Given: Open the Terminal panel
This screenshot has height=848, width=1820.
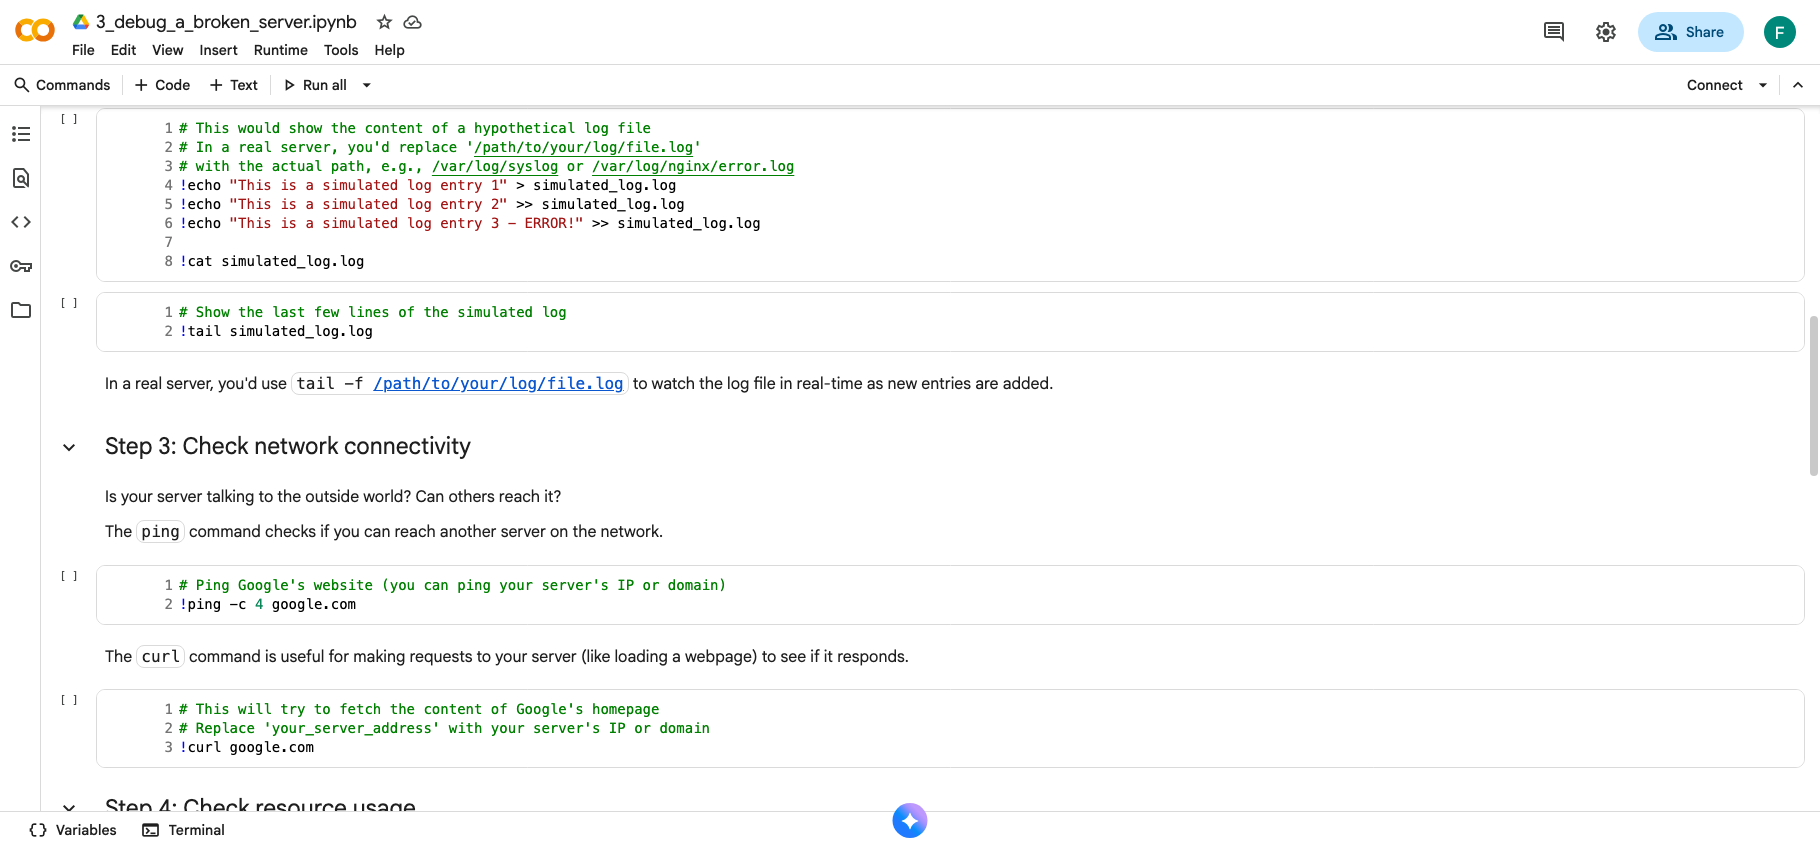Looking at the screenshot, I should [x=184, y=830].
